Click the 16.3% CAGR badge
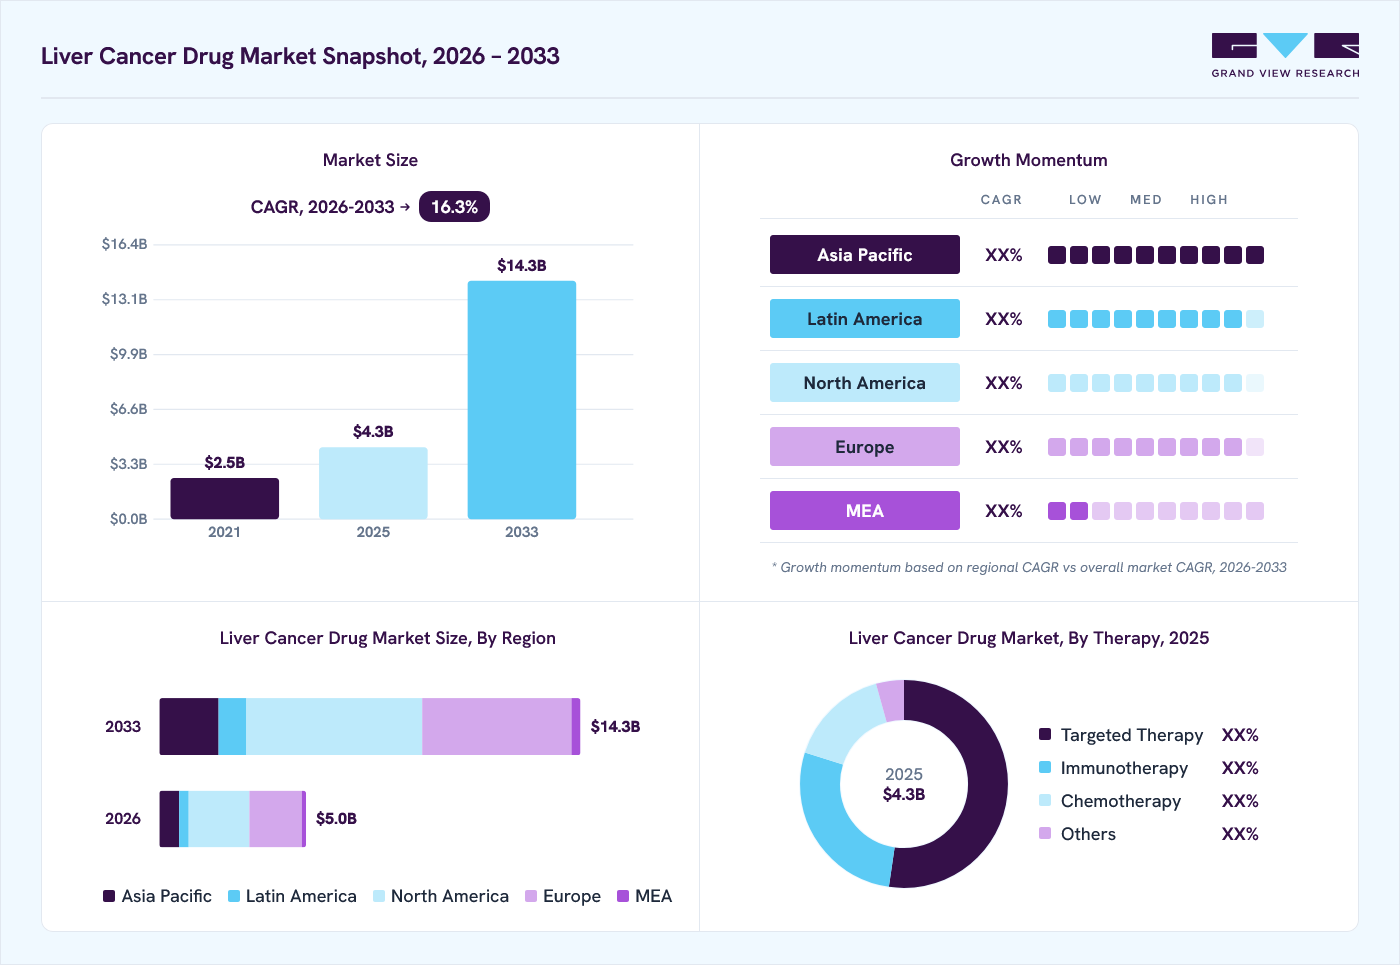Image resolution: width=1400 pixels, height=965 pixels. pyautogui.click(x=454, y=207)
